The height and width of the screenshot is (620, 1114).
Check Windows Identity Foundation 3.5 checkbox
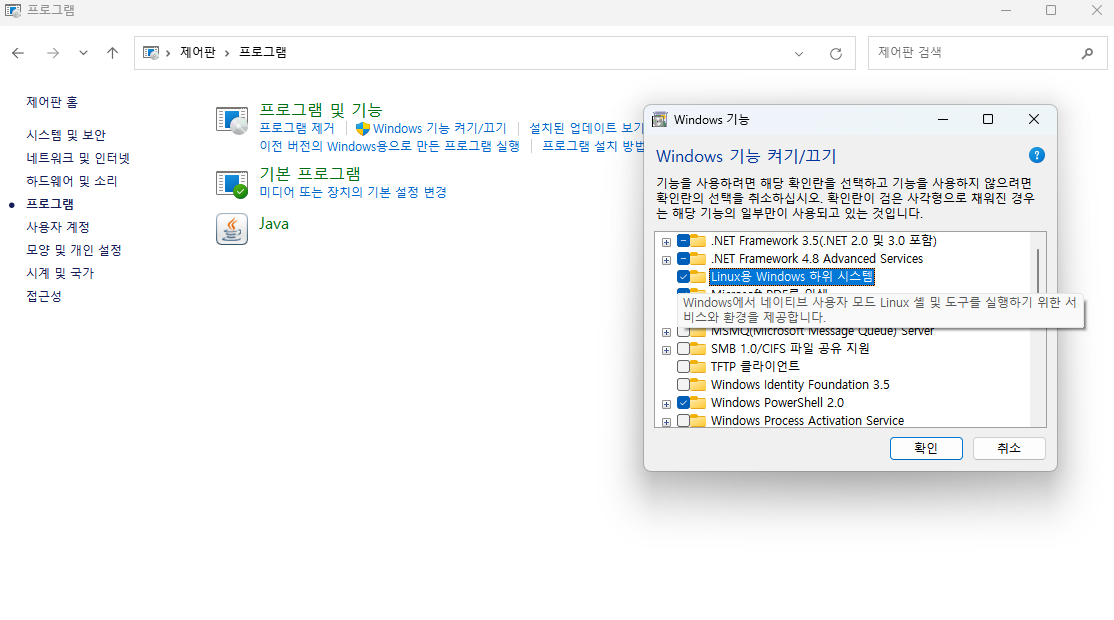[x=683, y=385]
